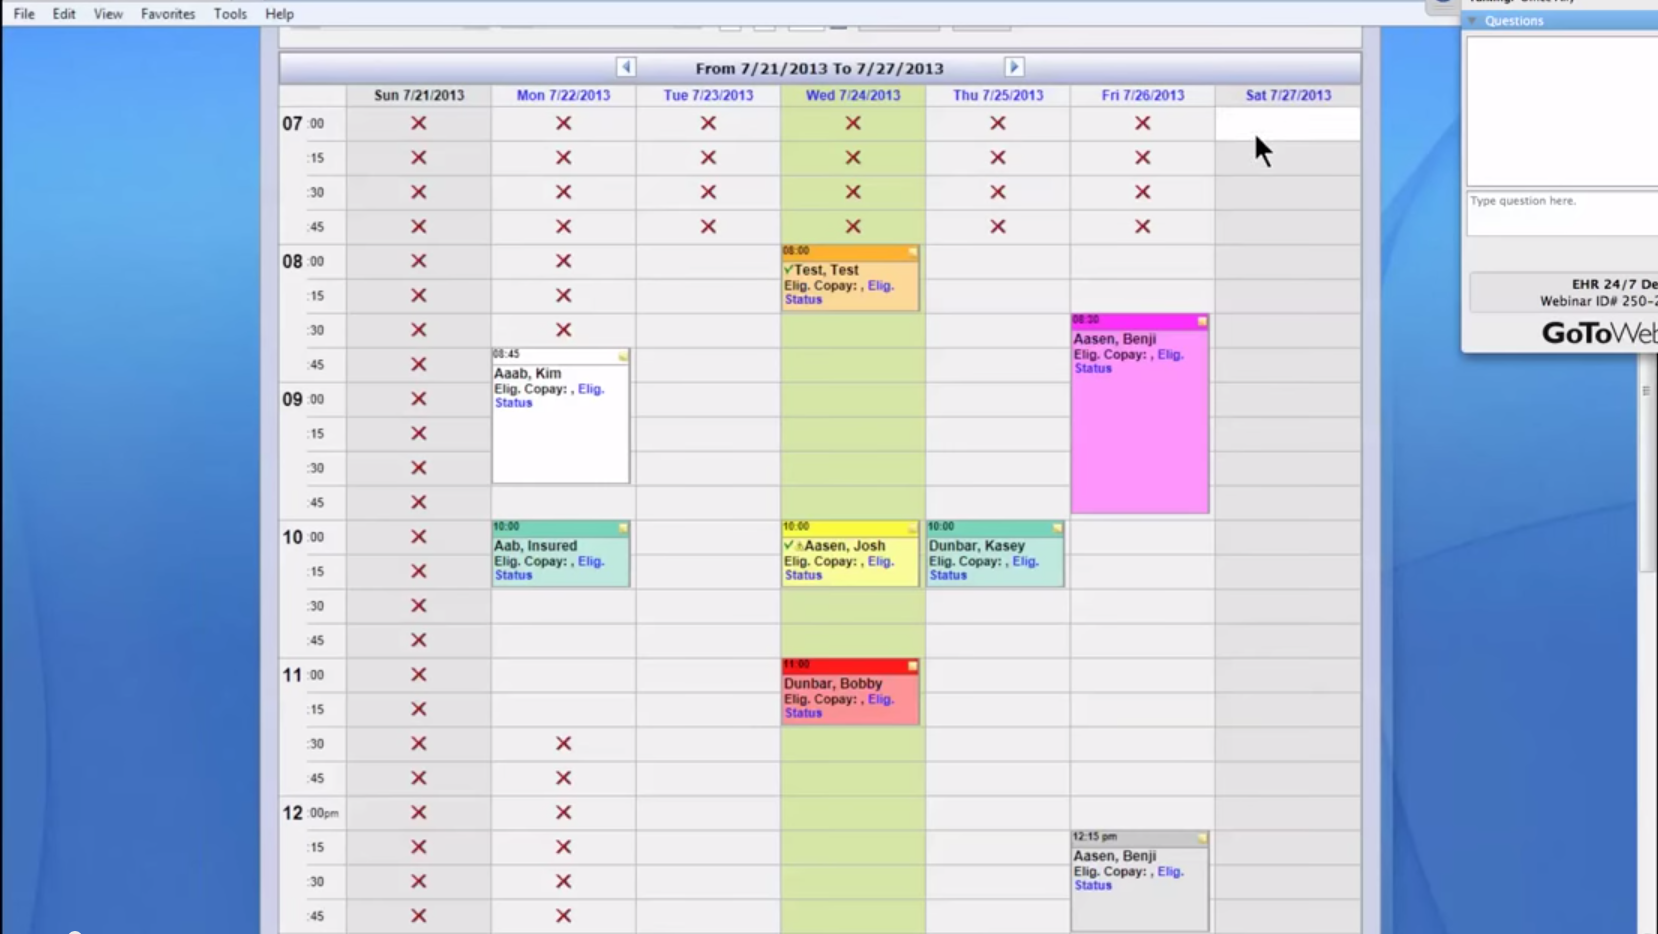This screenshot has width=1658, height=934.
Task: Click note icon on Dunbar, Kasey appointment
Action: 1057,528
